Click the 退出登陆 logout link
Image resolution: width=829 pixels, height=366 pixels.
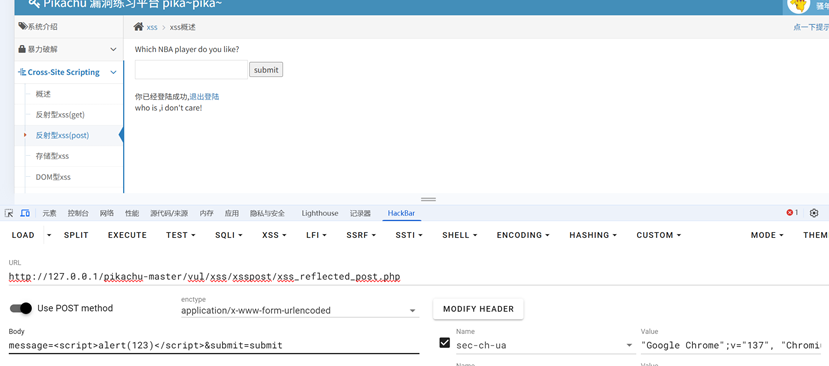[204, 97]
